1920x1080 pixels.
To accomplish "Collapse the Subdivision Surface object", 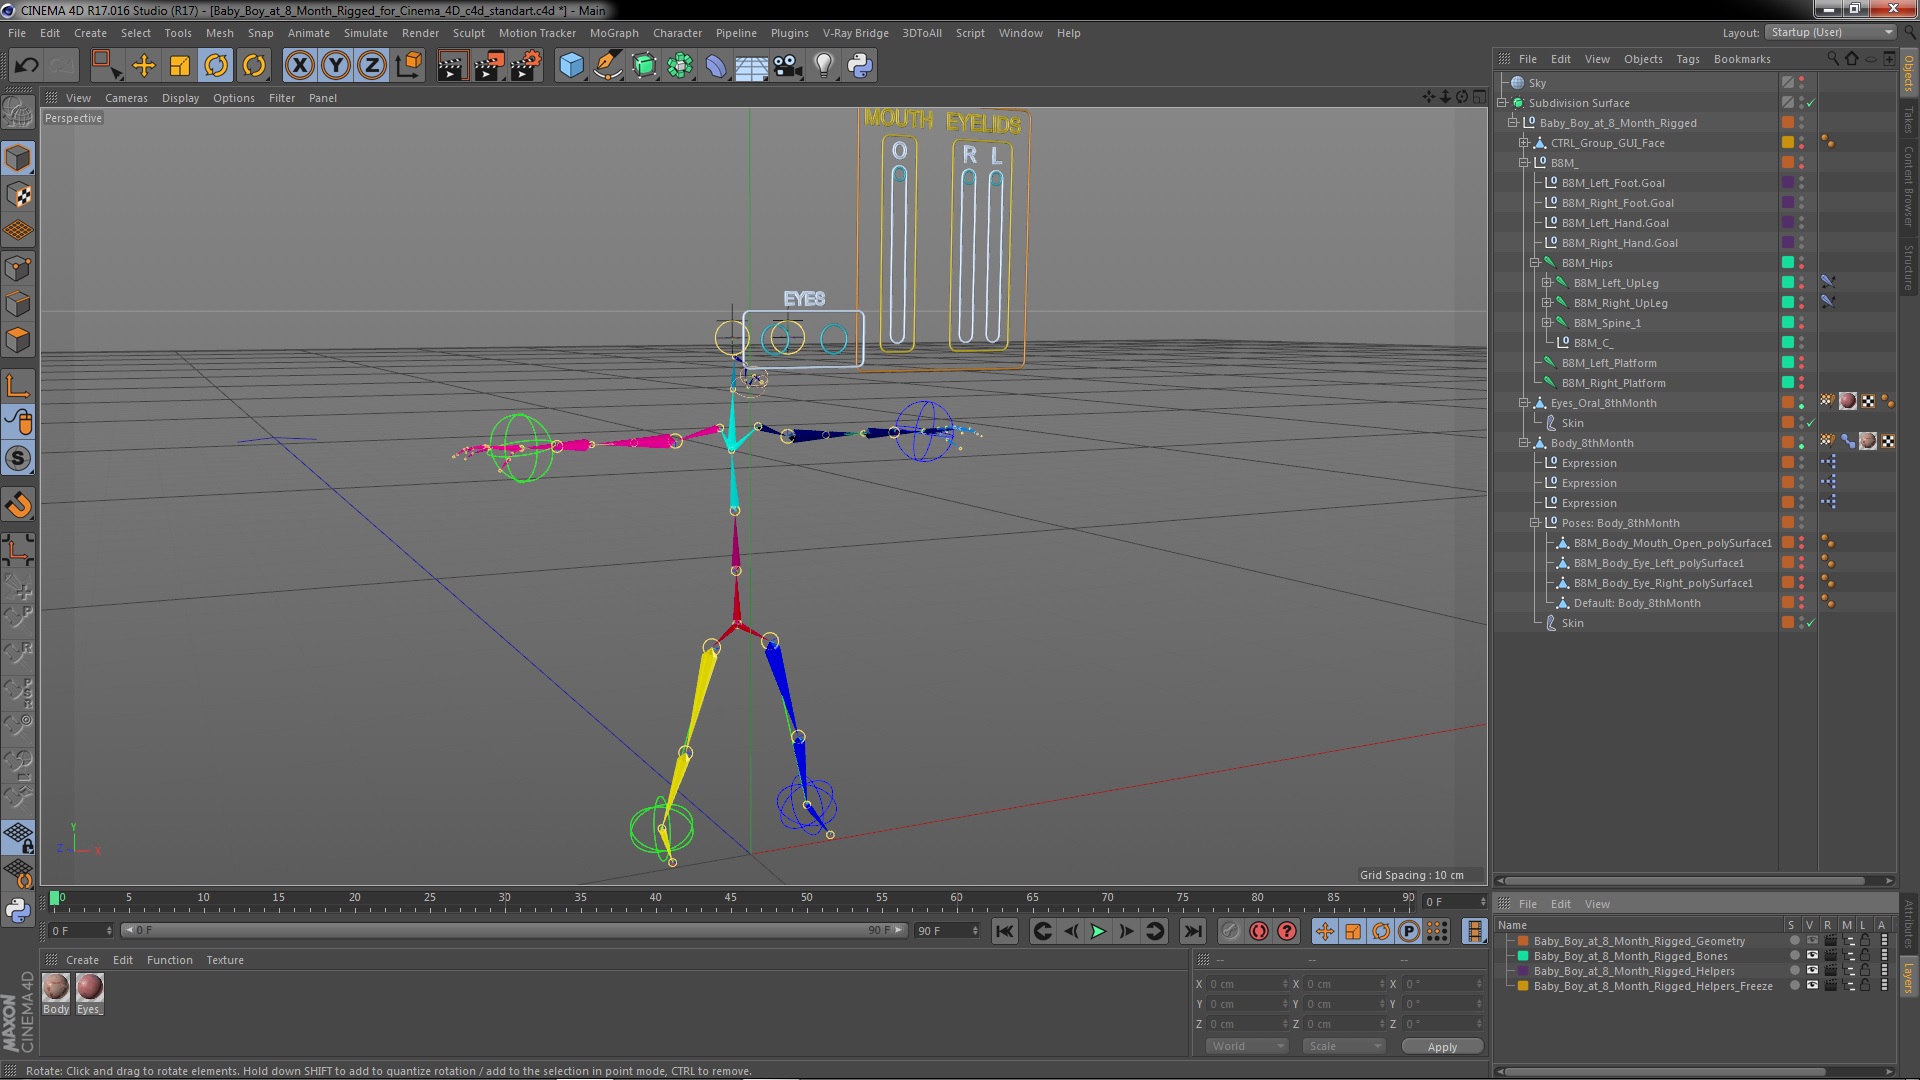I will tap(1502, 103).
